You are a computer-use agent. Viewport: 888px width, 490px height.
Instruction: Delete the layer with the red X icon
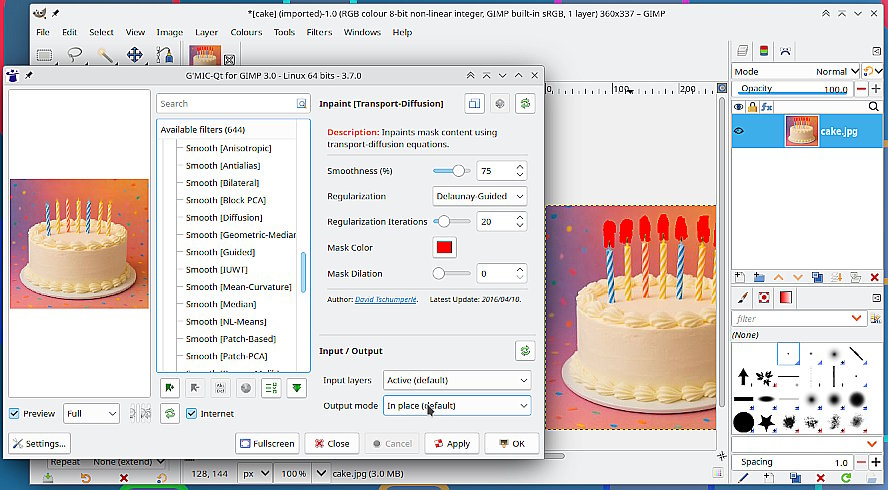(x=876, y=276)
